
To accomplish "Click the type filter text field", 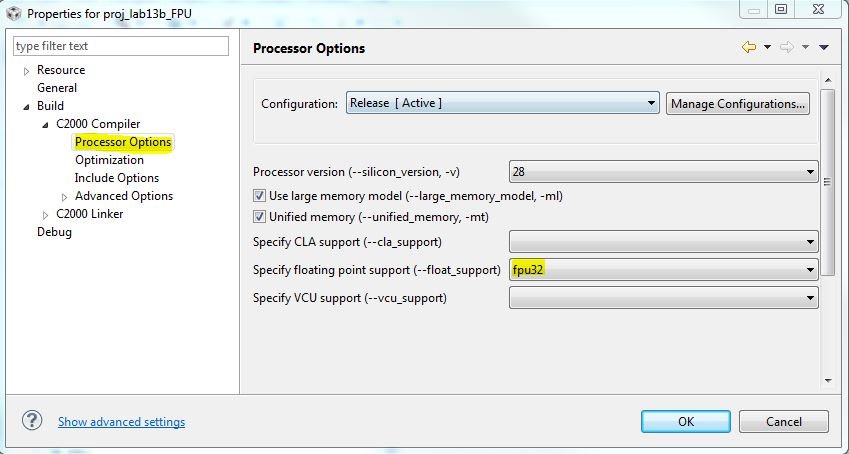I will tap(121, 46).
